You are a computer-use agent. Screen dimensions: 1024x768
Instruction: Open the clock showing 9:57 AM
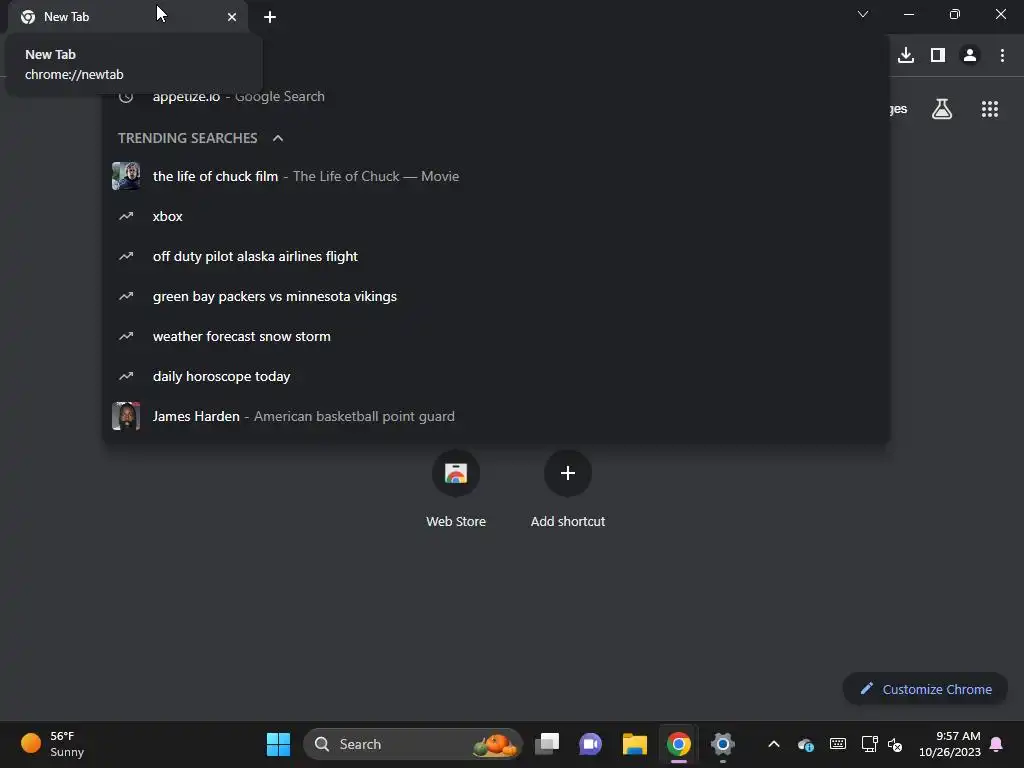[x=950, y=744]
